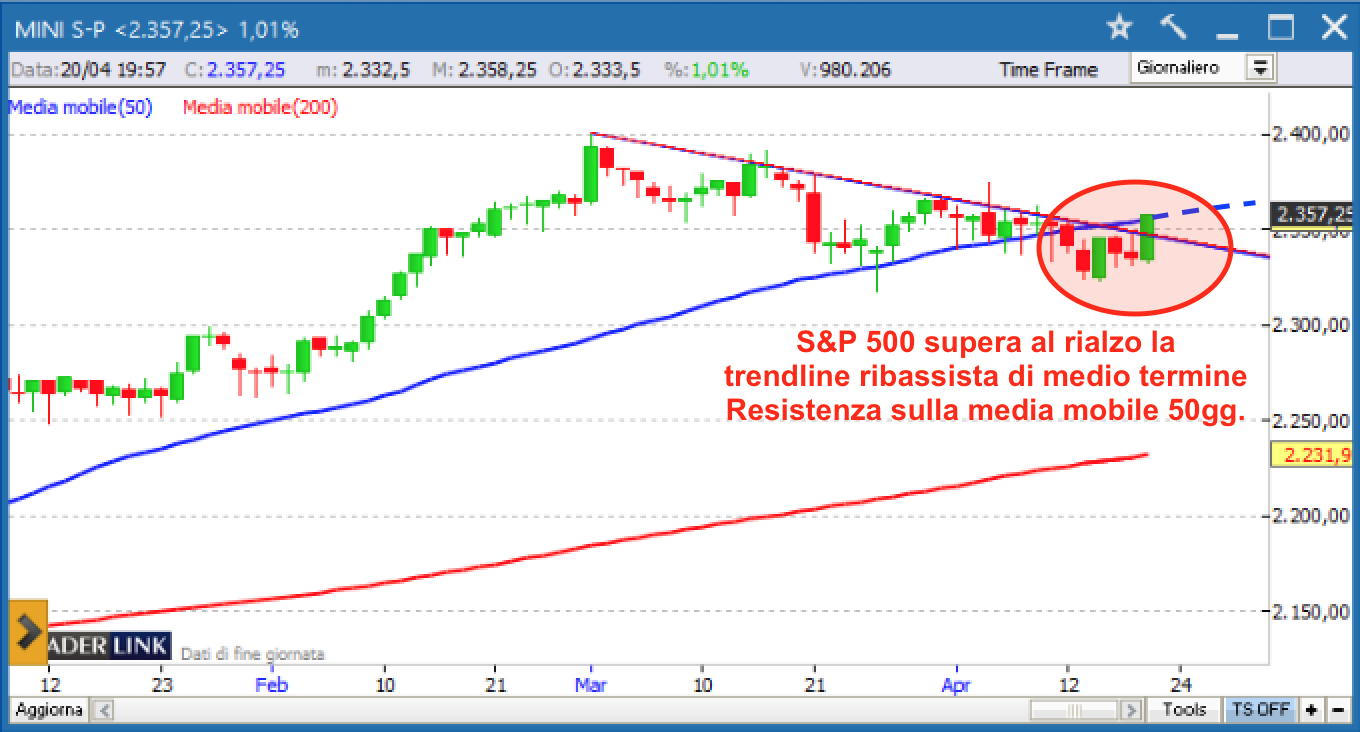Click the Aggiorna button

[48, 710]
